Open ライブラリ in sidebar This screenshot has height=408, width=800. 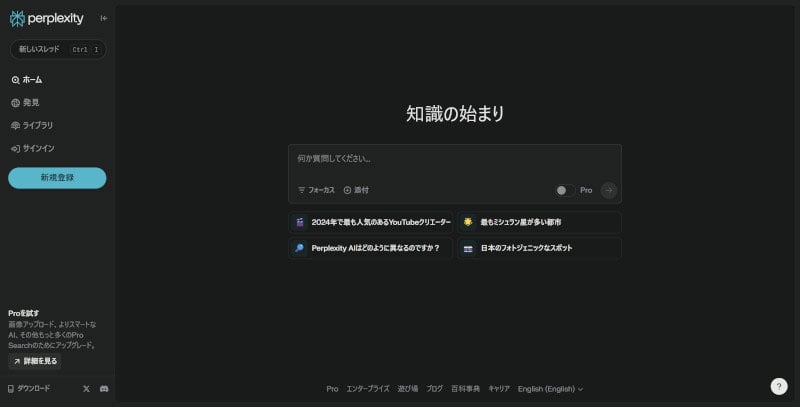32,125
